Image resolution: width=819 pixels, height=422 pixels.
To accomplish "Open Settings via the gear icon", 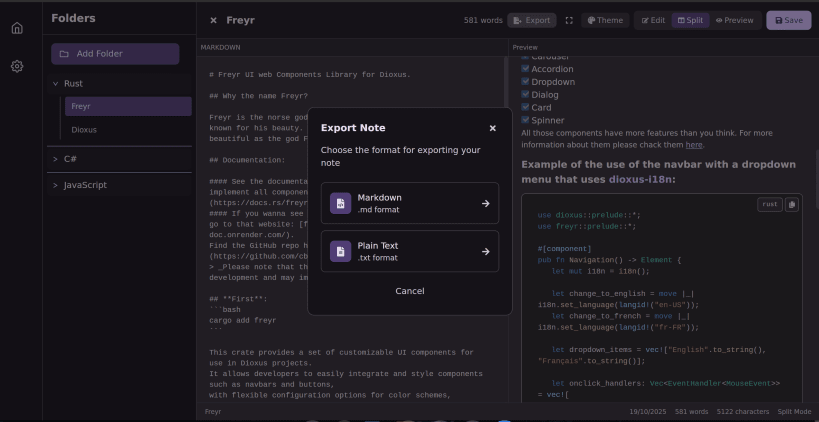I will [x=17, y=66].
